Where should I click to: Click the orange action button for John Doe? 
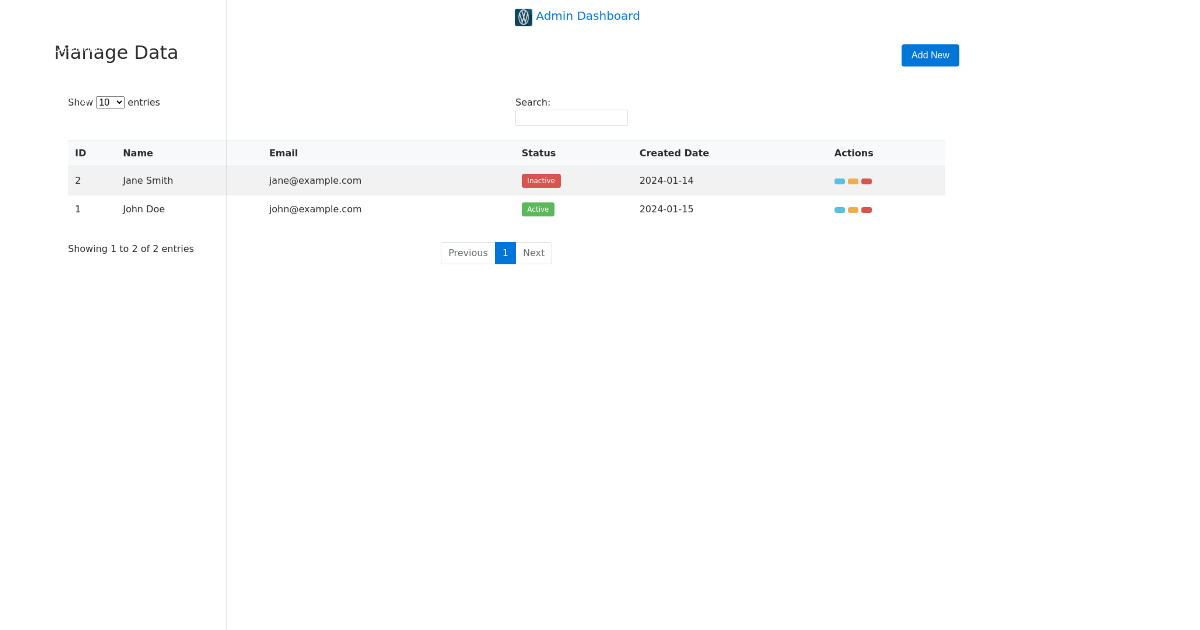853,210
